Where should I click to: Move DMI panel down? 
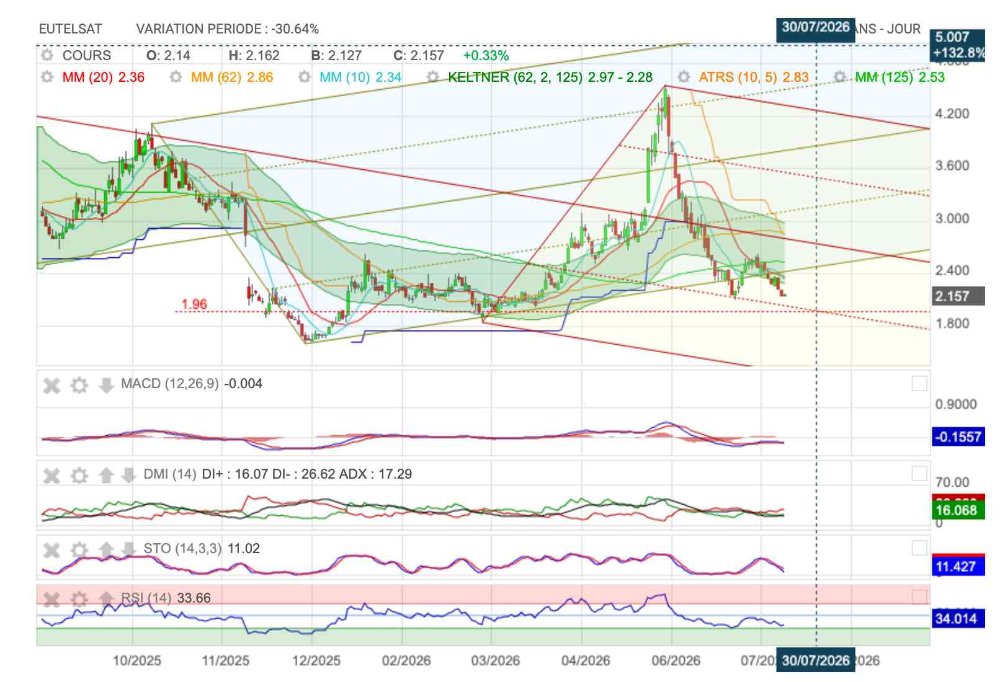128,475
